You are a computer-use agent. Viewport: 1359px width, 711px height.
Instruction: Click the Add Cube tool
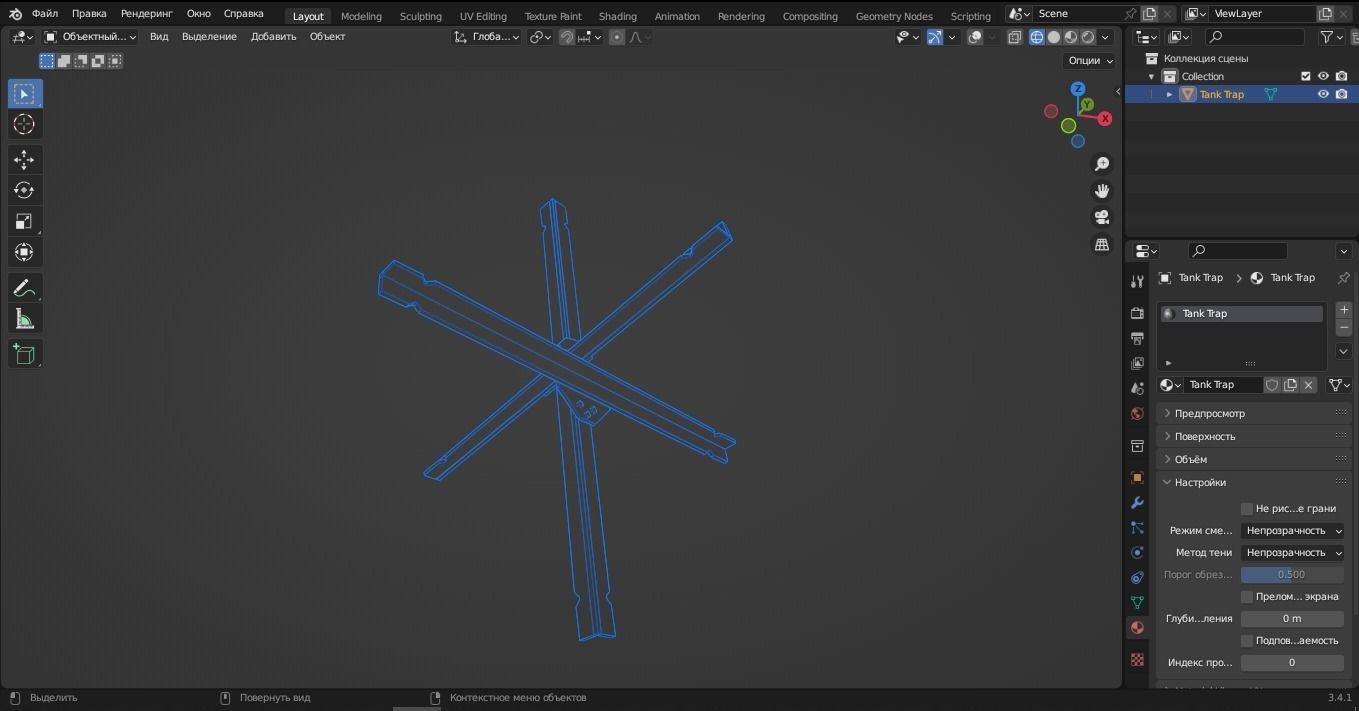tap(24, 354)
